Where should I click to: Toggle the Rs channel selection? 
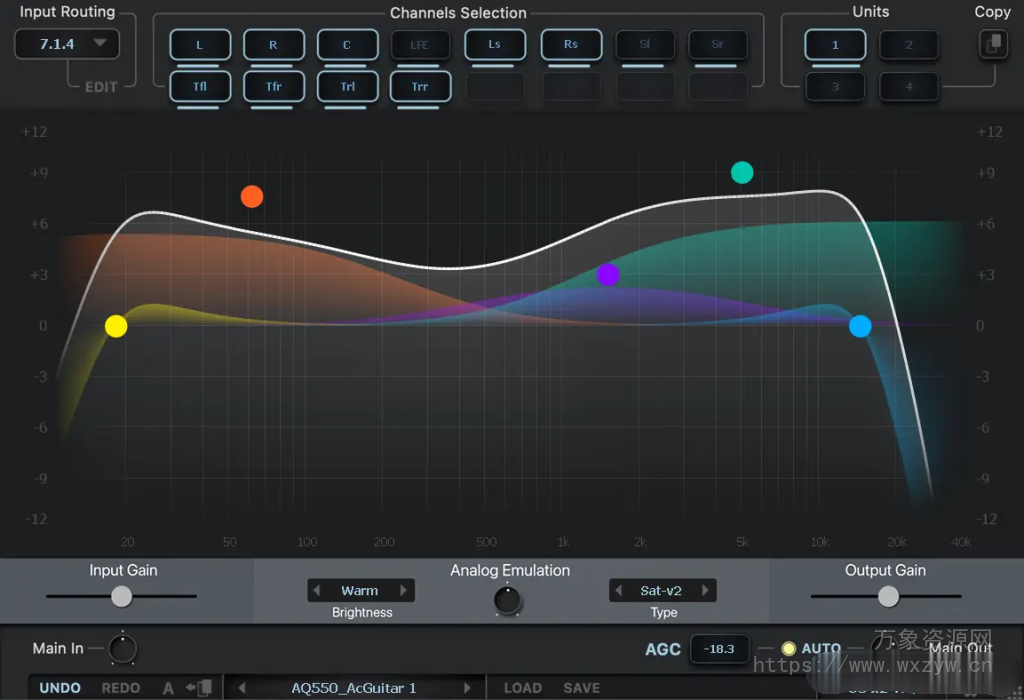coord(571,44)
